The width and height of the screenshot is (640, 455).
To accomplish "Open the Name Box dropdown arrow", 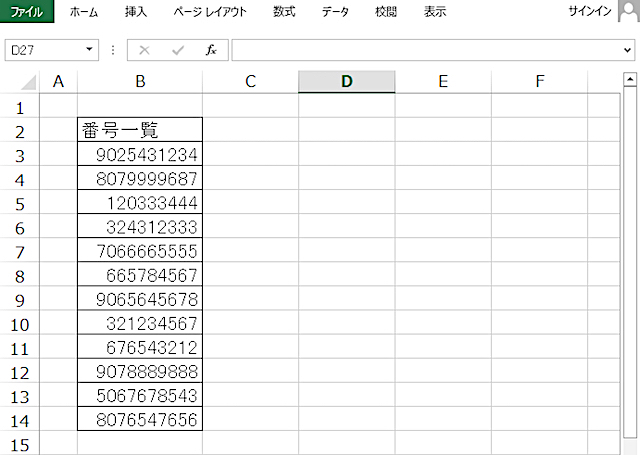I will (x=90, y=50).
